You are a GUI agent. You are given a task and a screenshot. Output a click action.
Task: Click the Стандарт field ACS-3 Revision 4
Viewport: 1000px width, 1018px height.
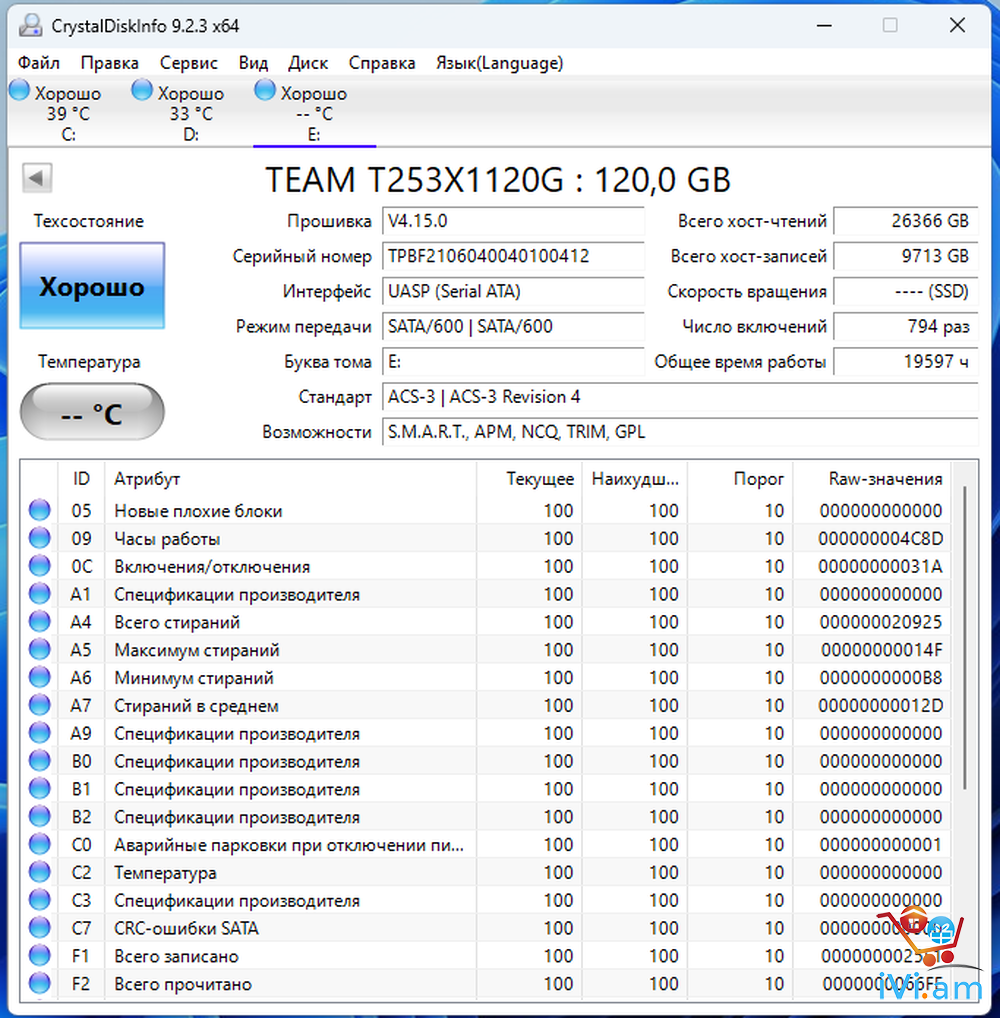pyautogui.click(x=680, y=397)
